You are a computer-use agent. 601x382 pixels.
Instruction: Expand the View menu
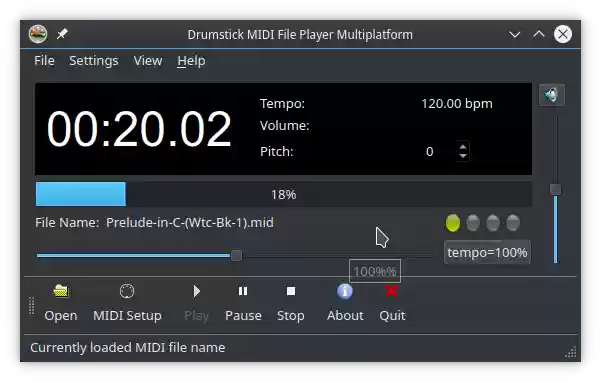(148, 61)
